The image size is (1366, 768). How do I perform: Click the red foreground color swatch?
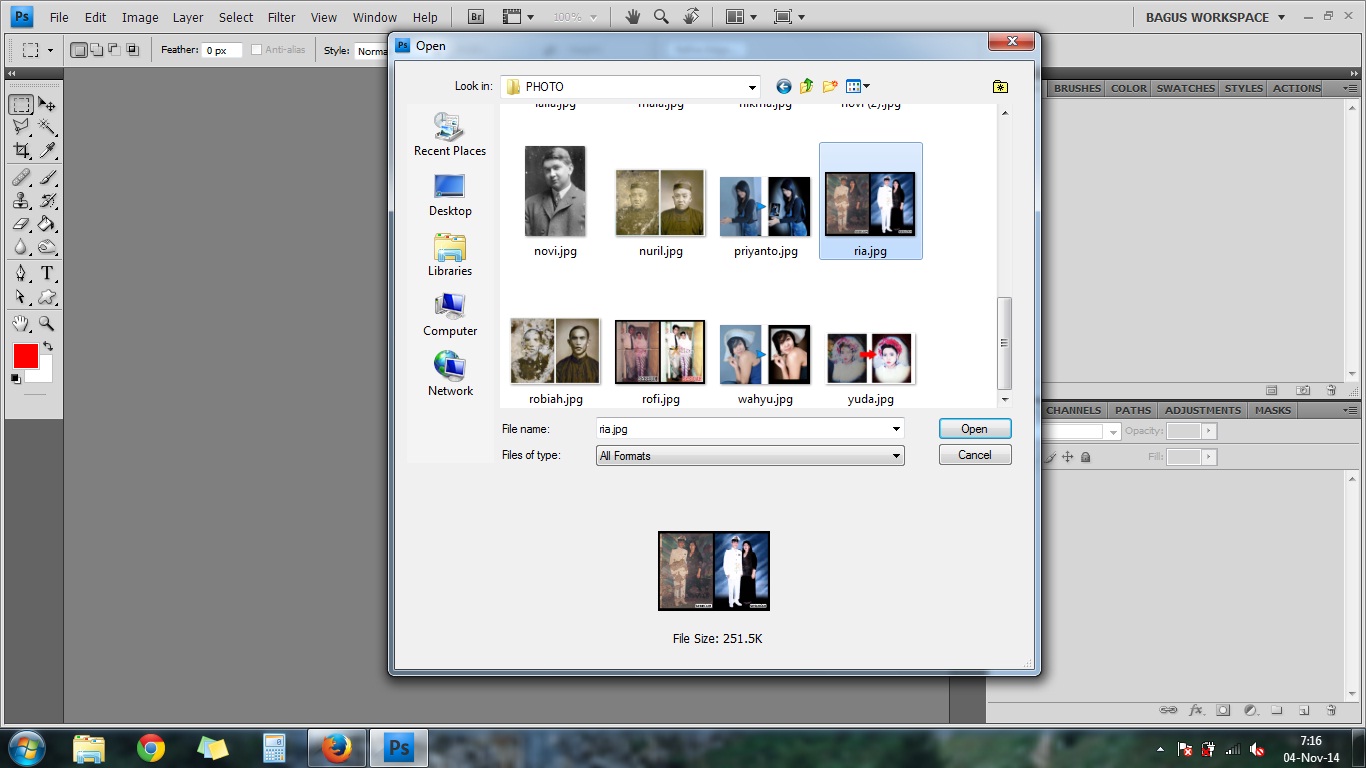(26, 356)
